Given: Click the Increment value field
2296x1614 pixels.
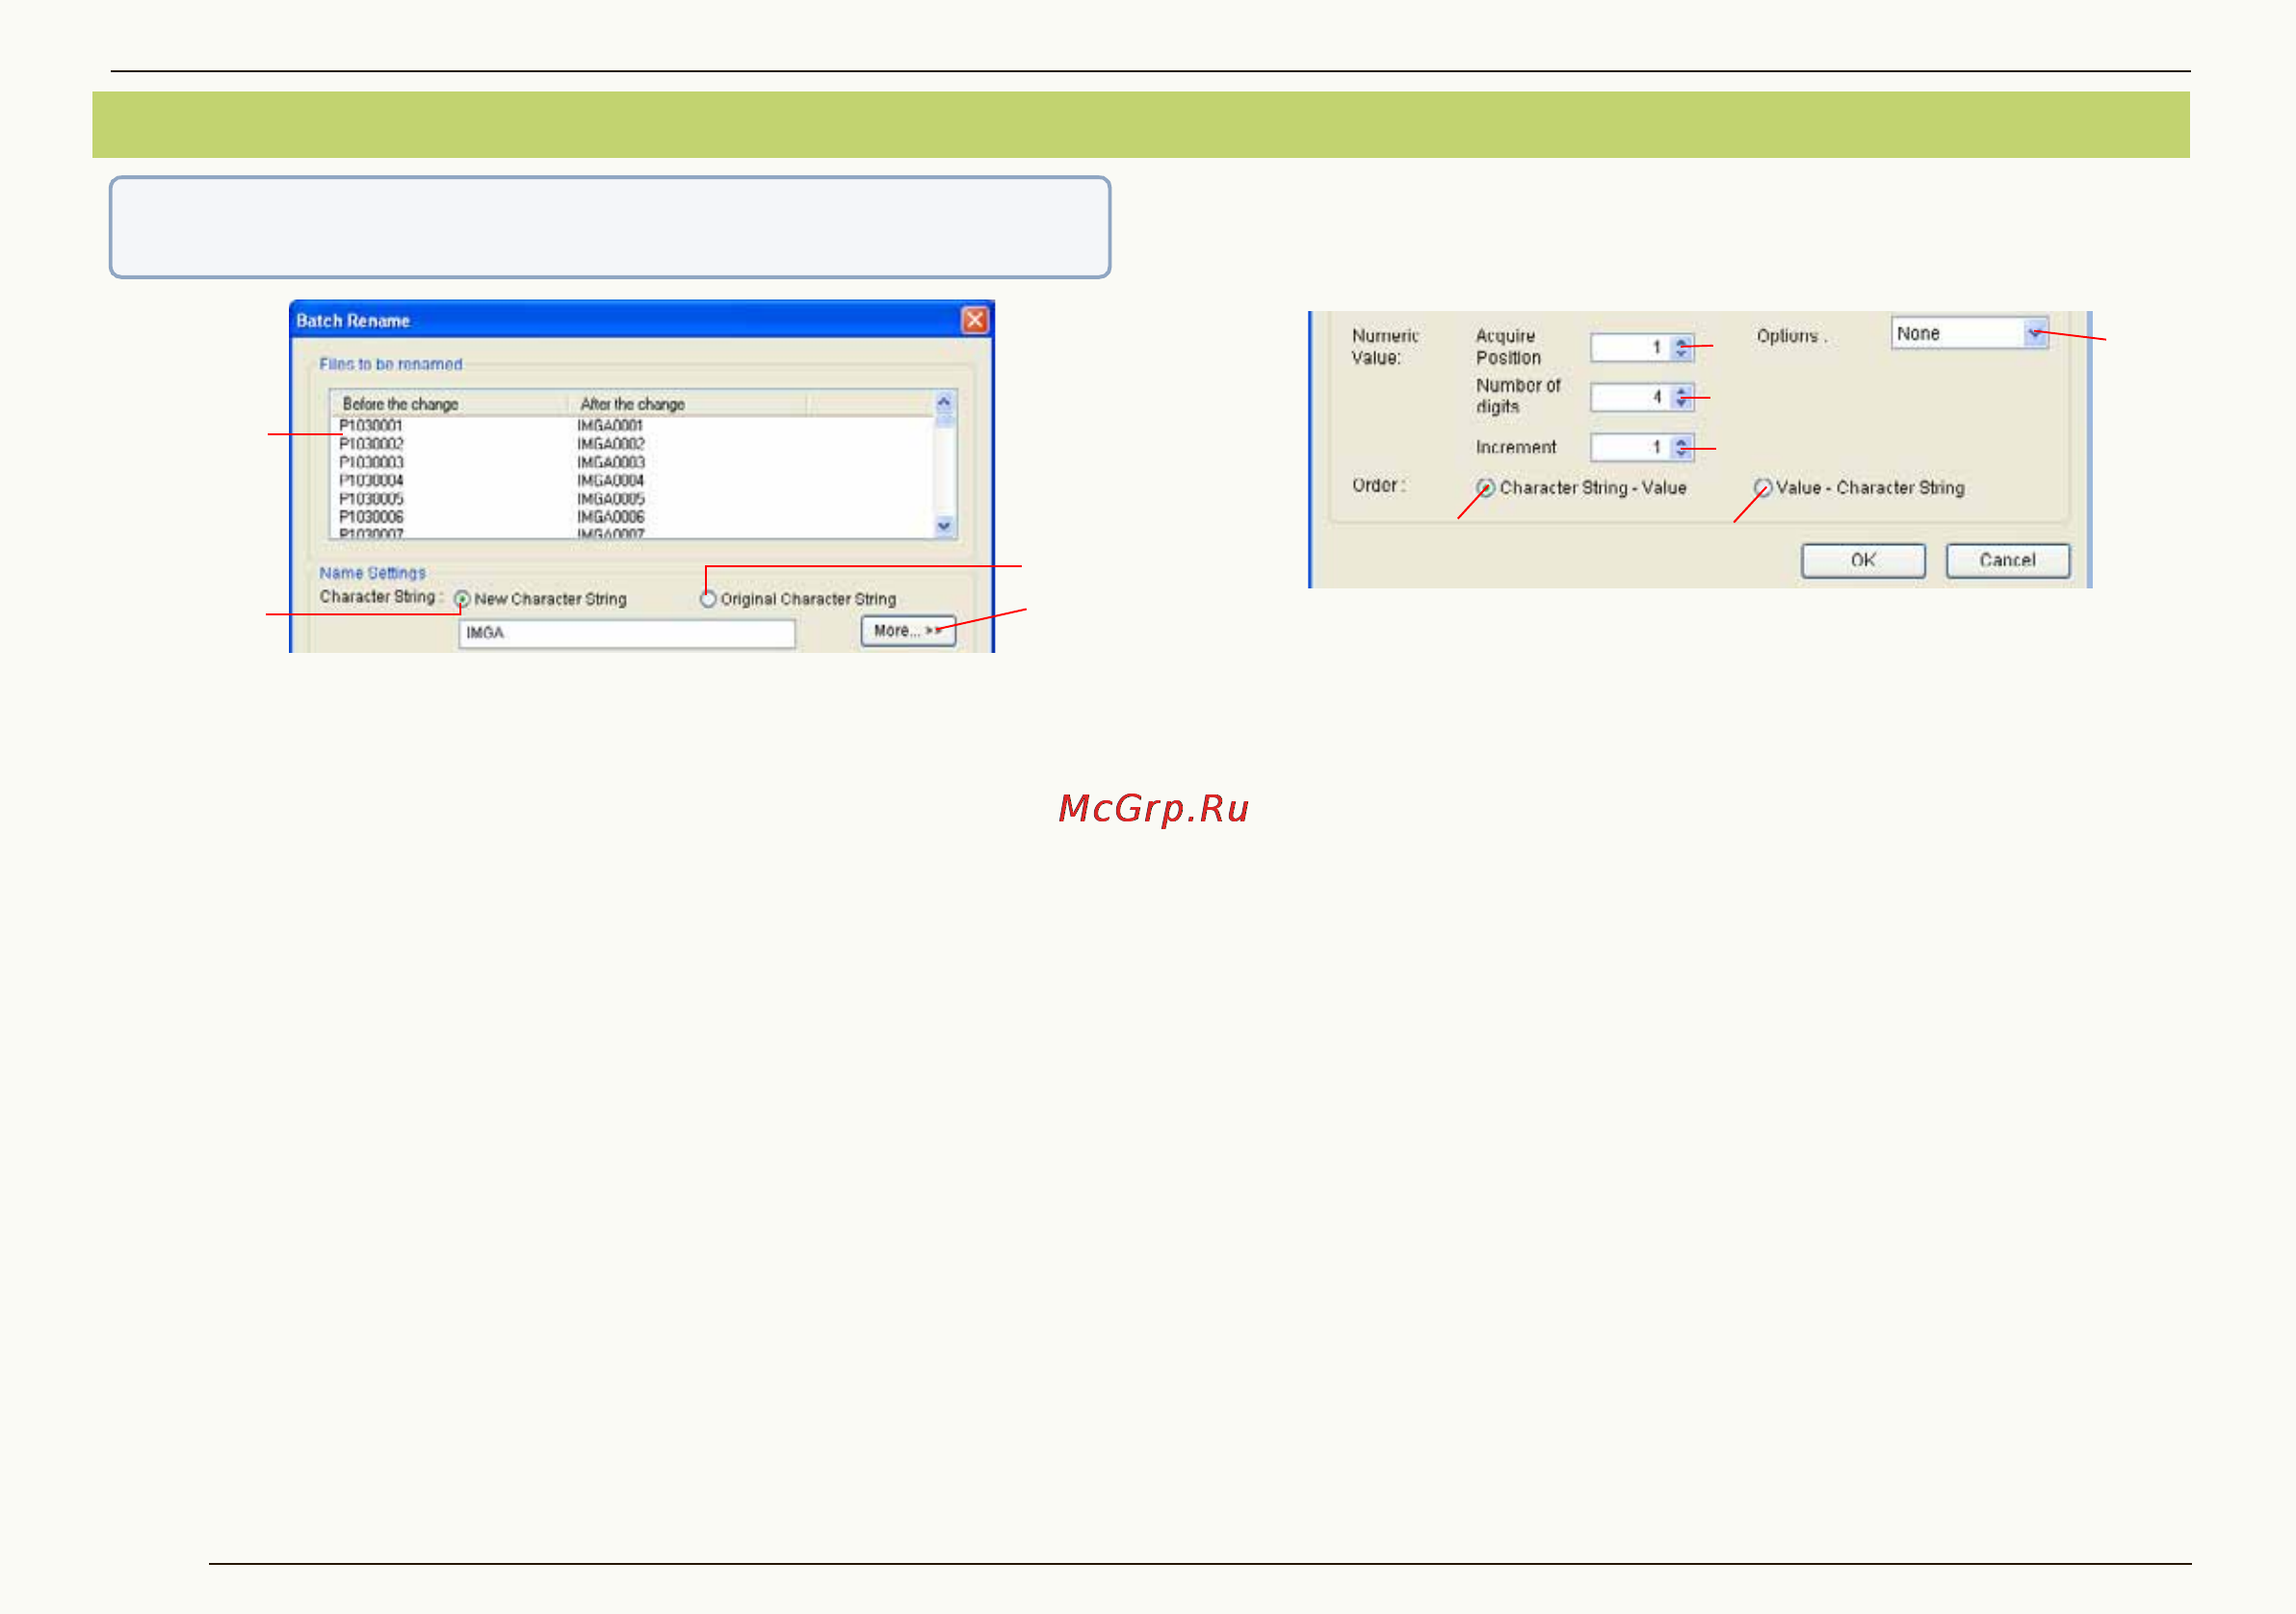Looking at the screenshot, I should (x=1630, y=447).
